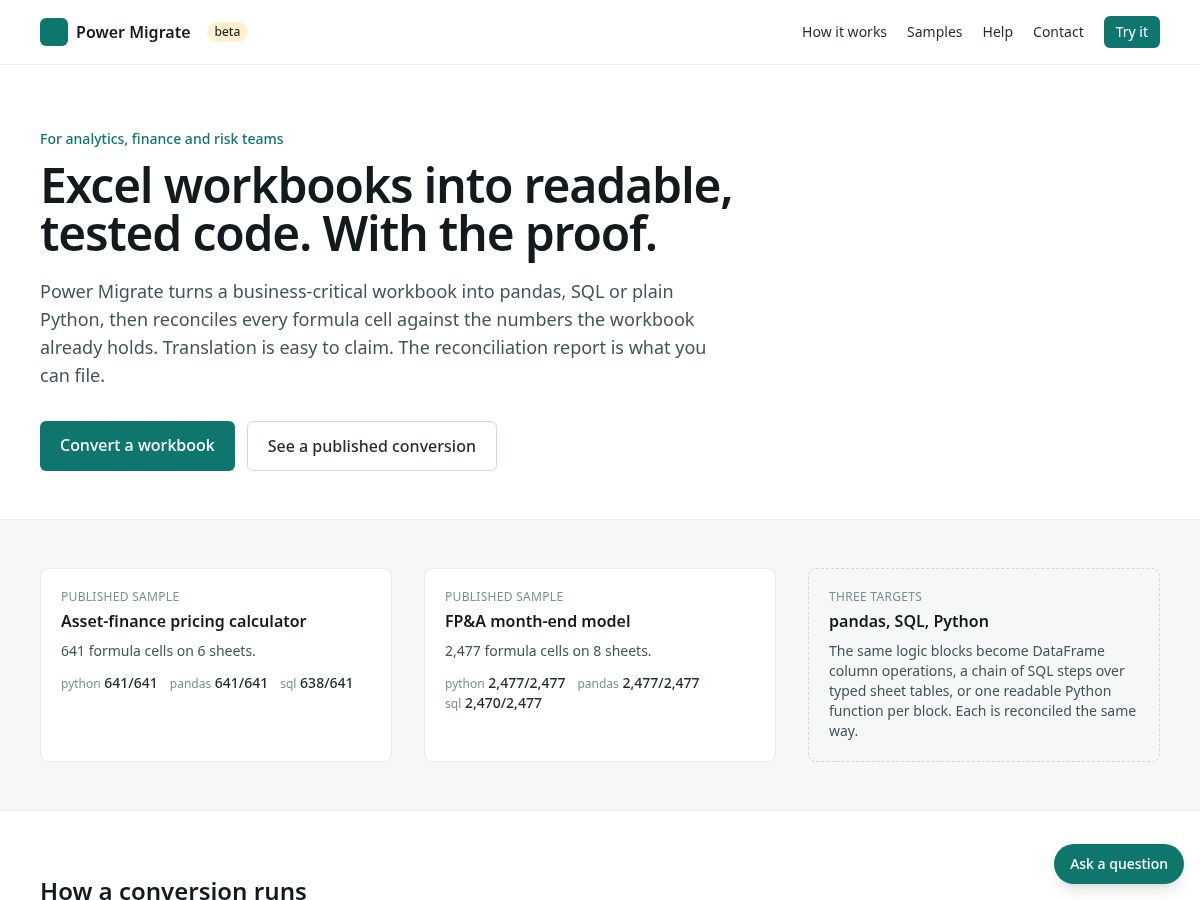Click the sql 638/641 result
Viewport: 1200px width, 900px height.
tap(316, 683)
